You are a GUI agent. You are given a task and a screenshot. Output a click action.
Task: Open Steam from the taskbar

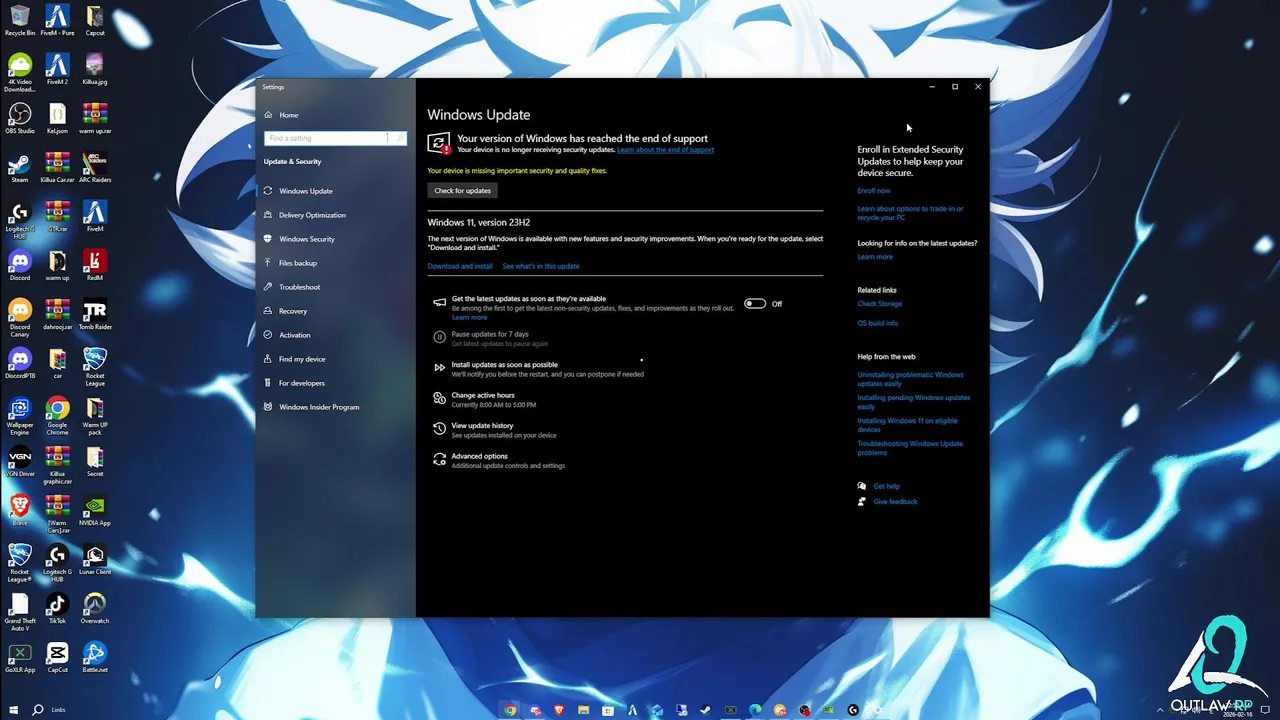point(706,710)
